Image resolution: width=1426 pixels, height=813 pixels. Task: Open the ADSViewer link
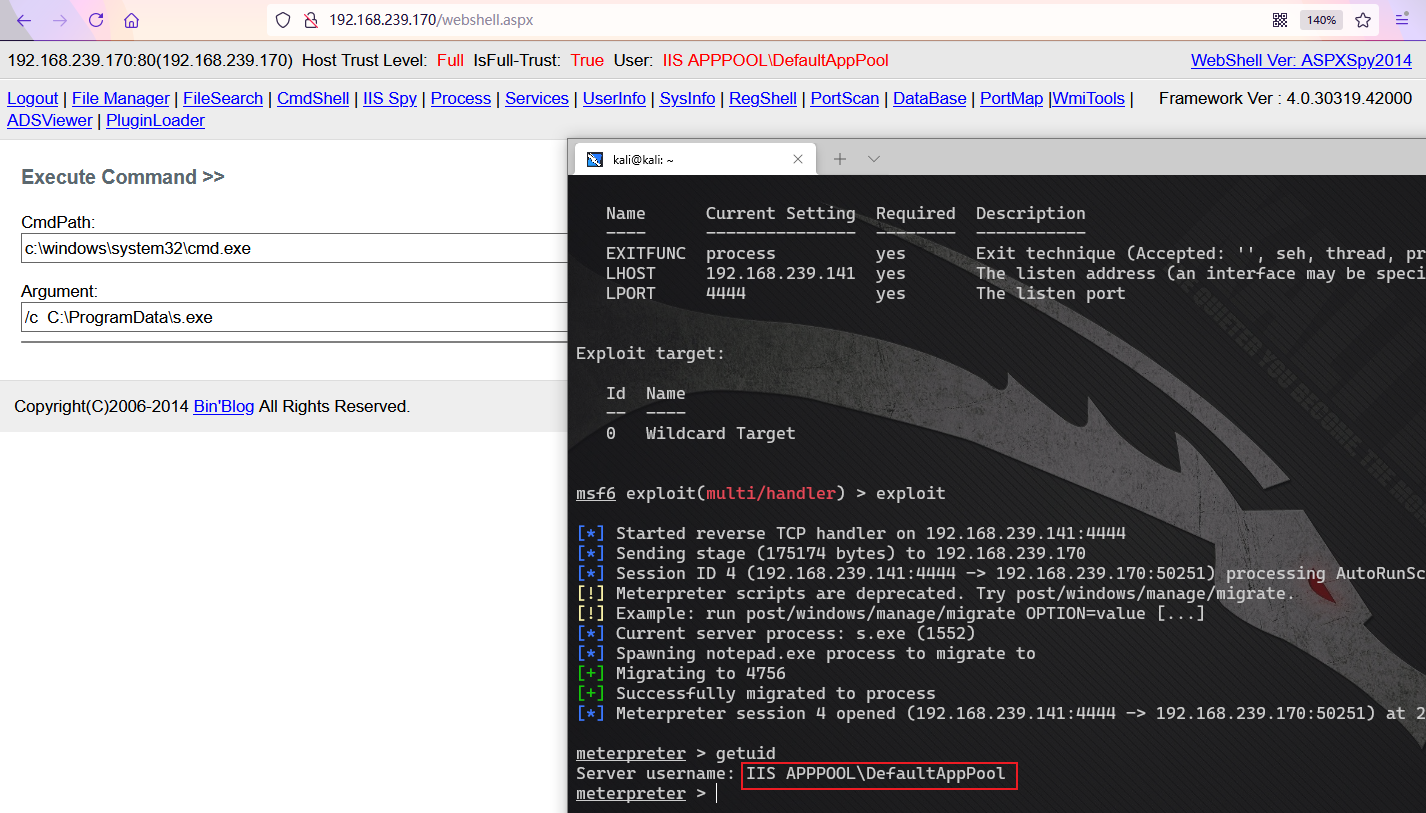click(50, 120)
